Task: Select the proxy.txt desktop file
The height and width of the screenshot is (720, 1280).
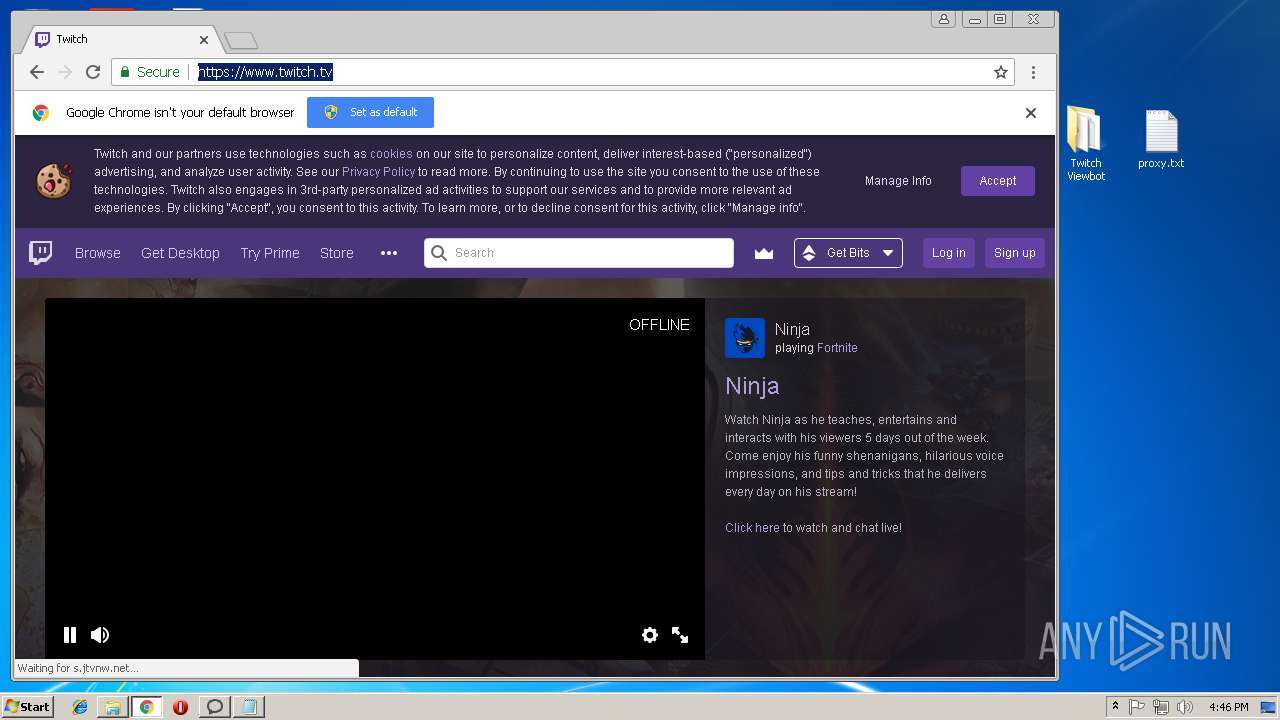Action: (x=1161, y=139)
